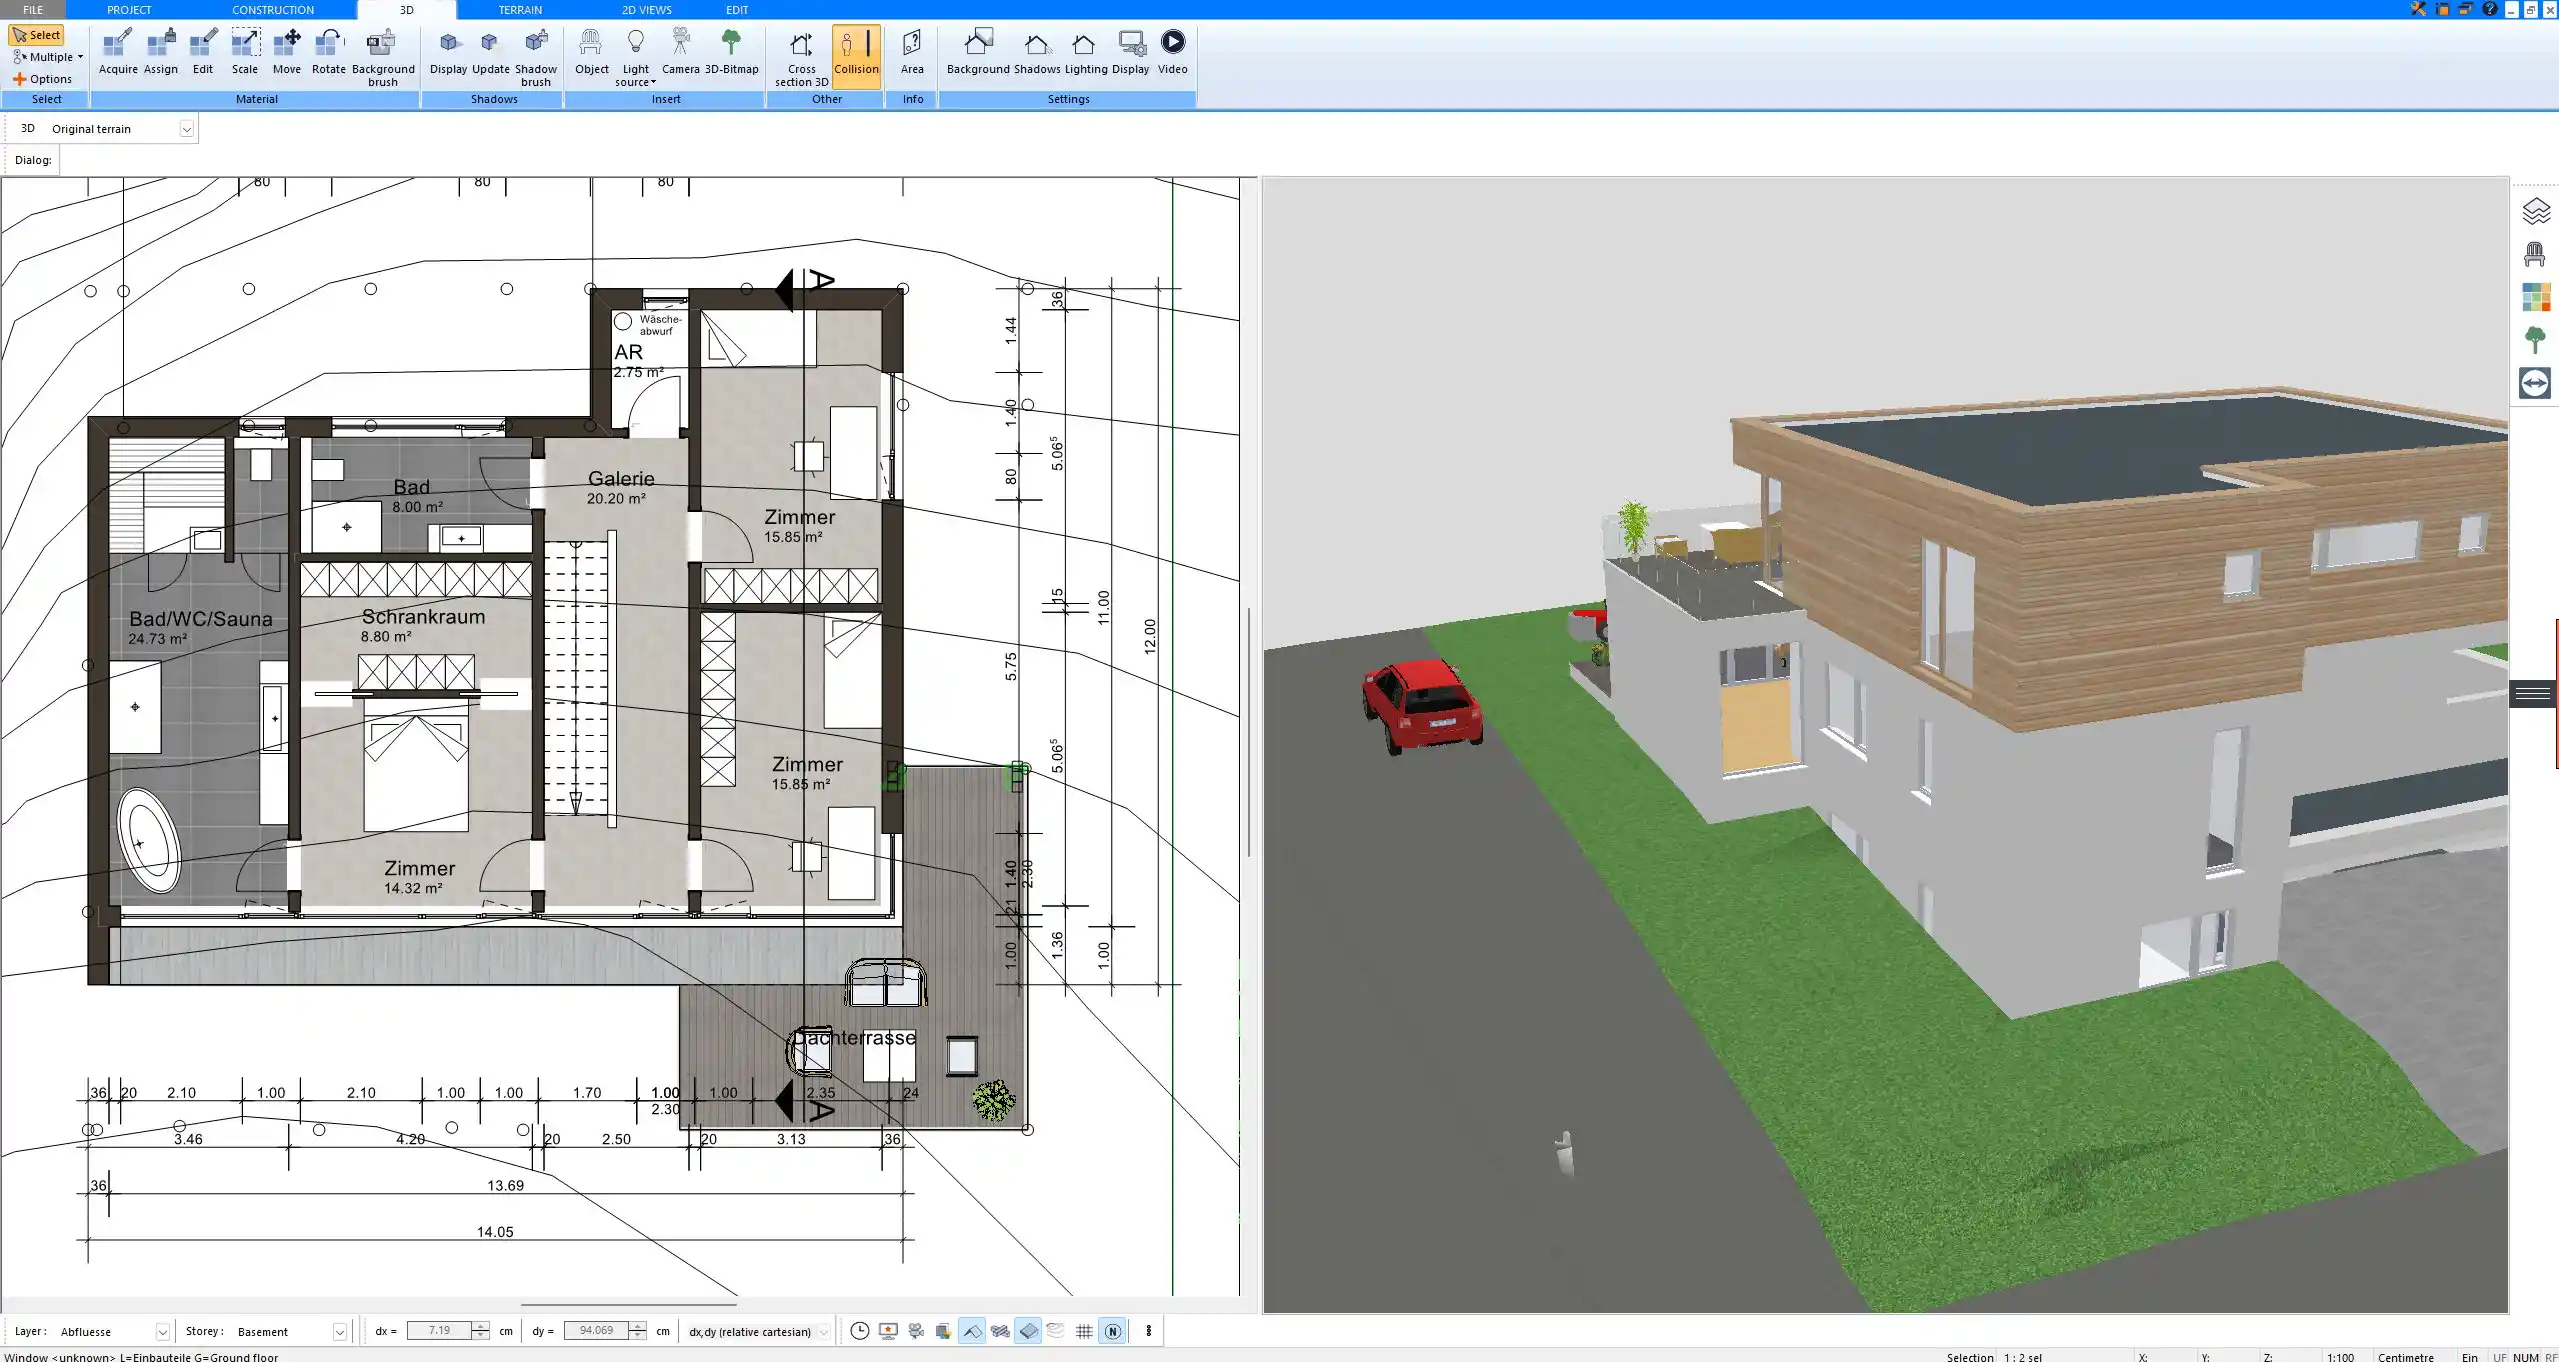Switch to the TERRAIN tab
Screen dimensions: 2559x1362
(x=520, y=9)
